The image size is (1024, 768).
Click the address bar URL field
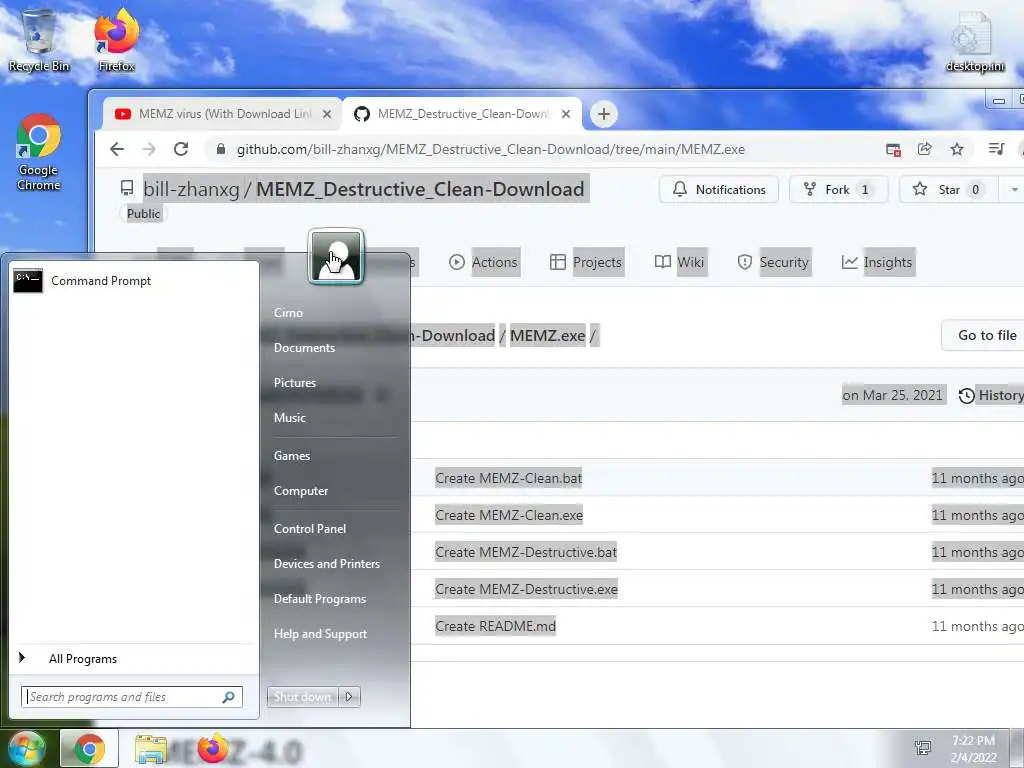tap(490, 150)
